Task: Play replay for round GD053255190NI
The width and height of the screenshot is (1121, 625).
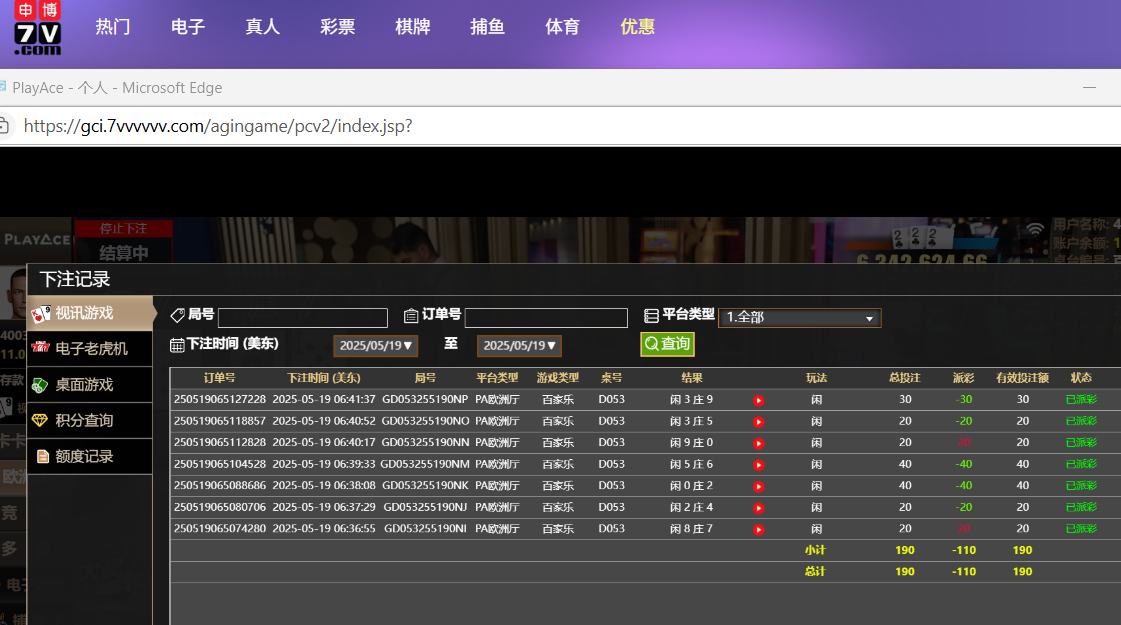Action: (x=758, y=529)
